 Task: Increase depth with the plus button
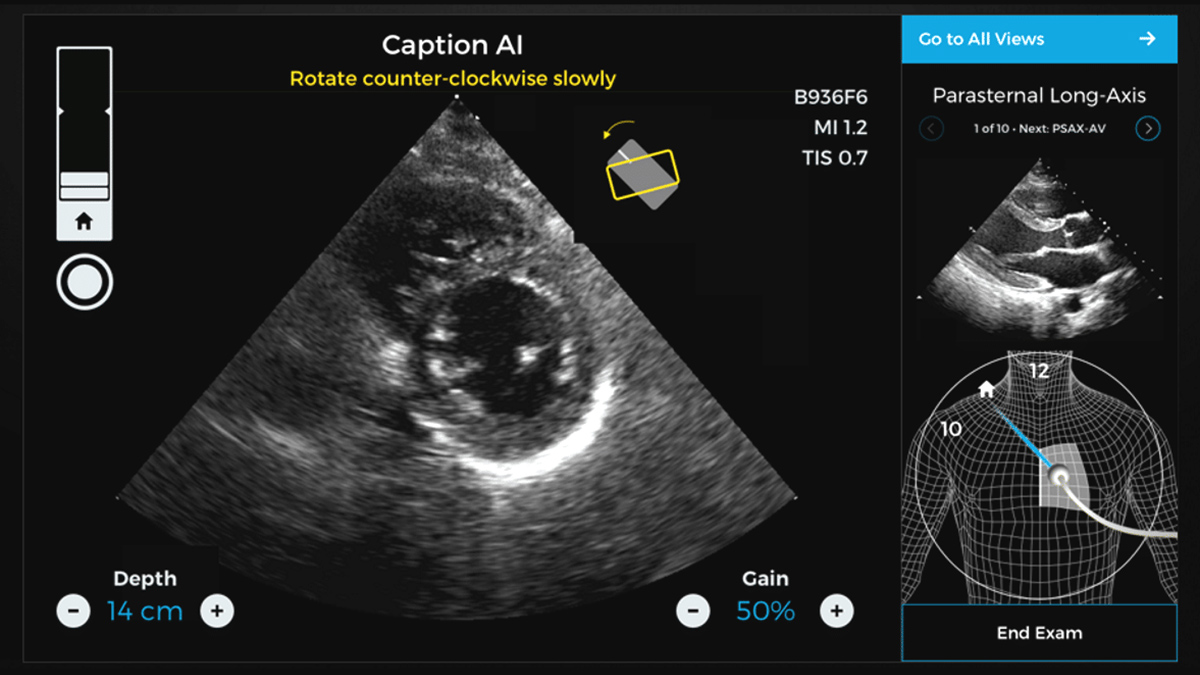click(217, 610)
